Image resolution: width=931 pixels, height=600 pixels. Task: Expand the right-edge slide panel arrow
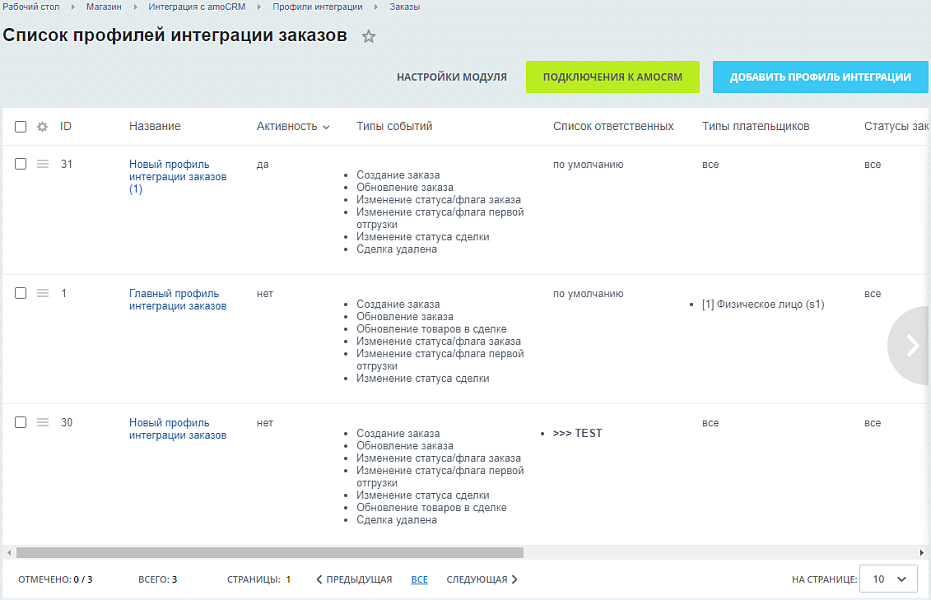pyautogui.click(x=911, y=345)
